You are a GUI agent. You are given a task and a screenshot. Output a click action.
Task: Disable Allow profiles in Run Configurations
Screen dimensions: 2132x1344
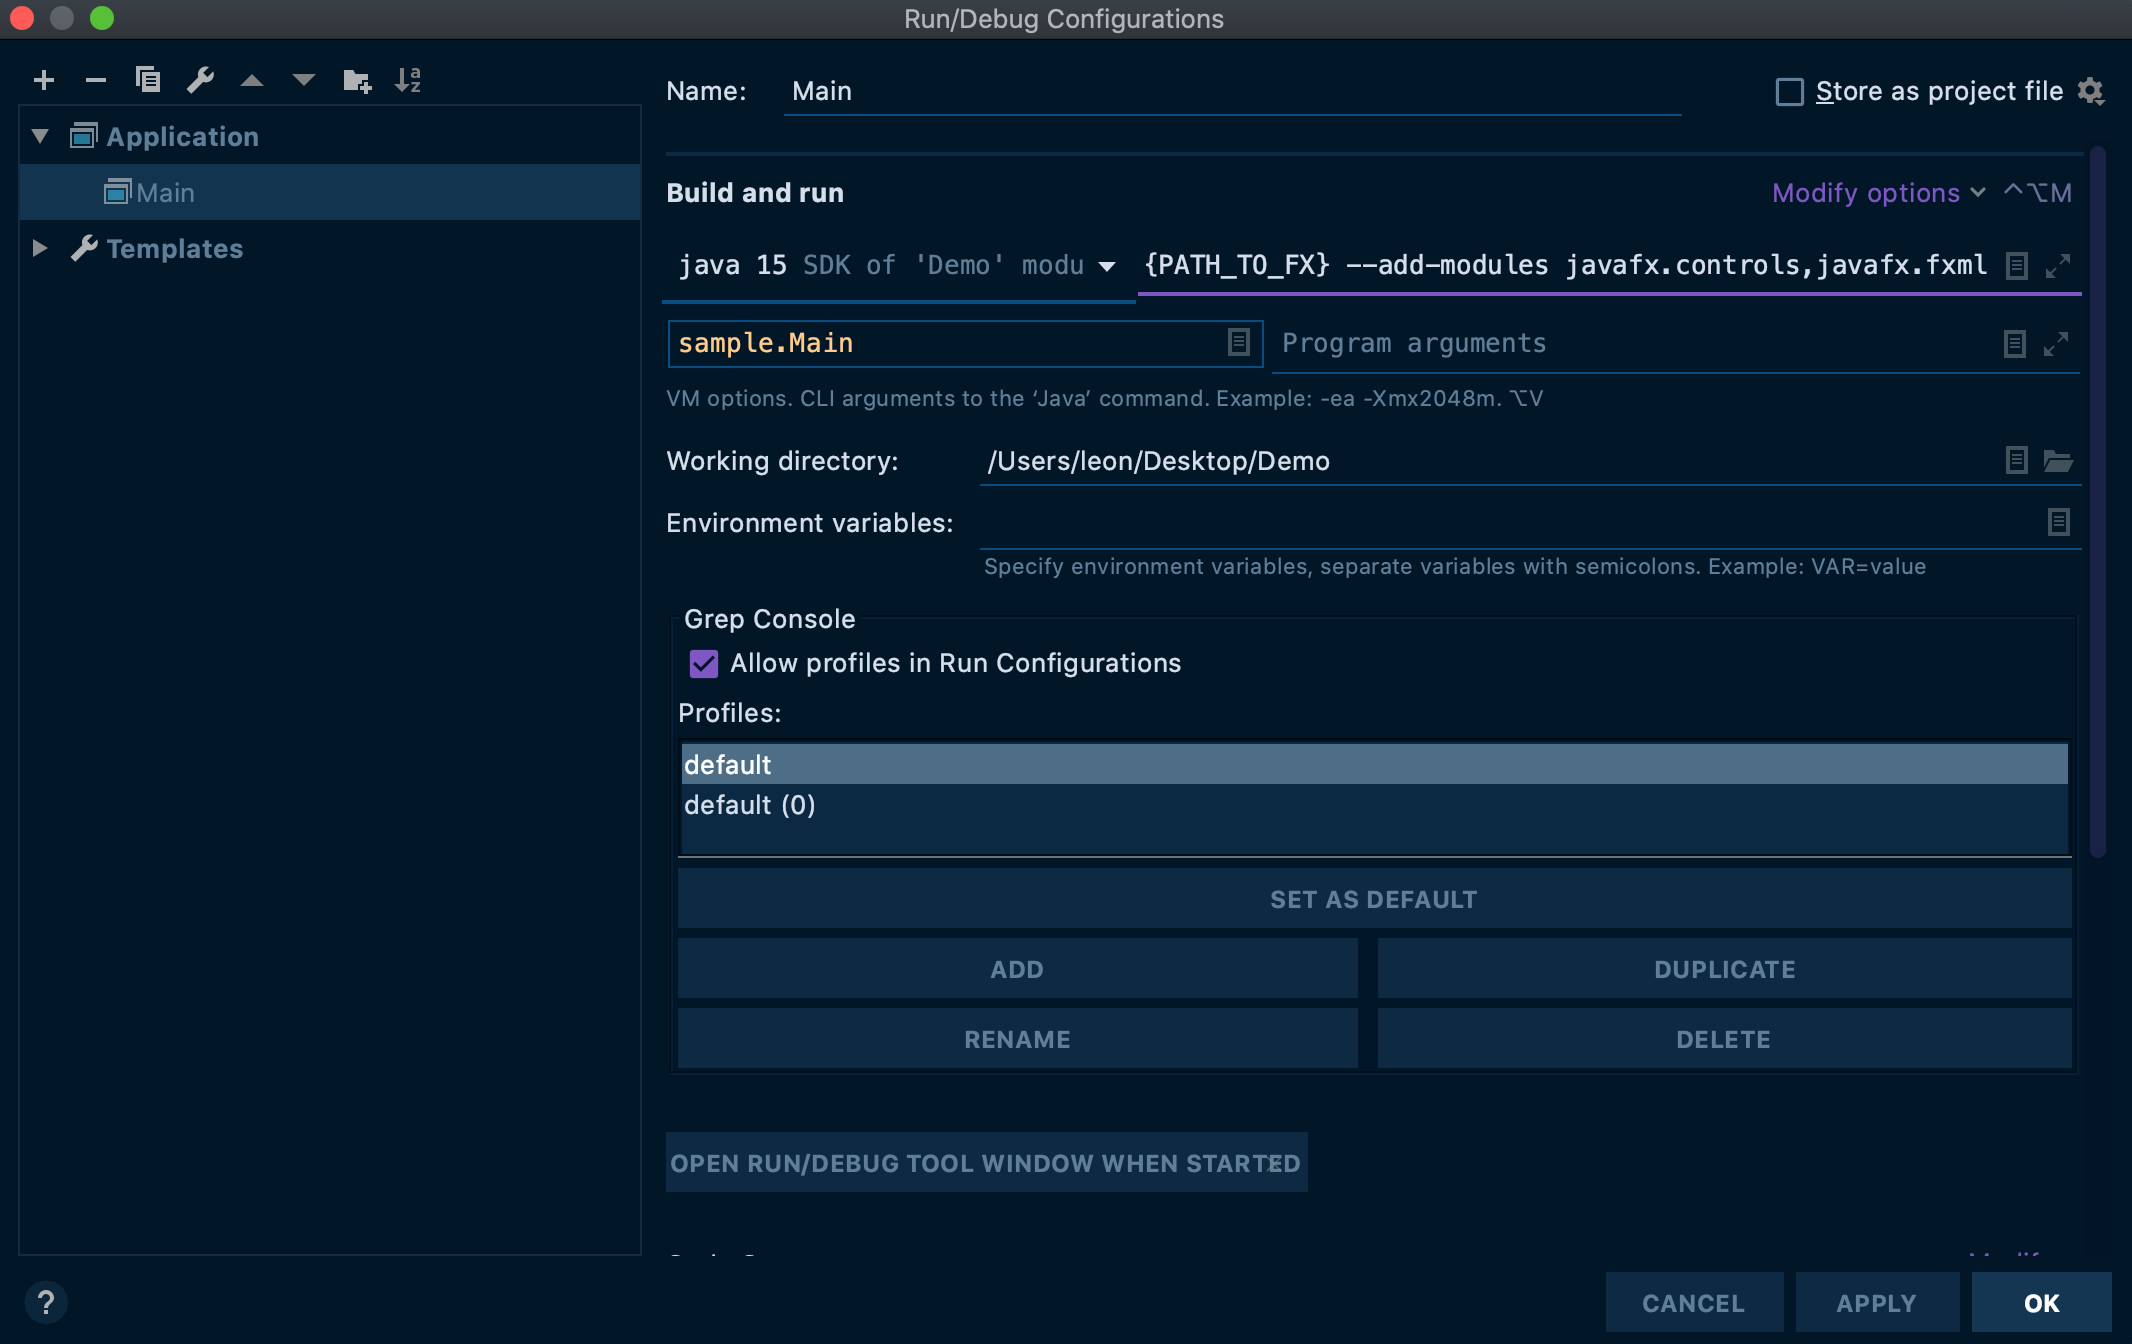[703, 663]
